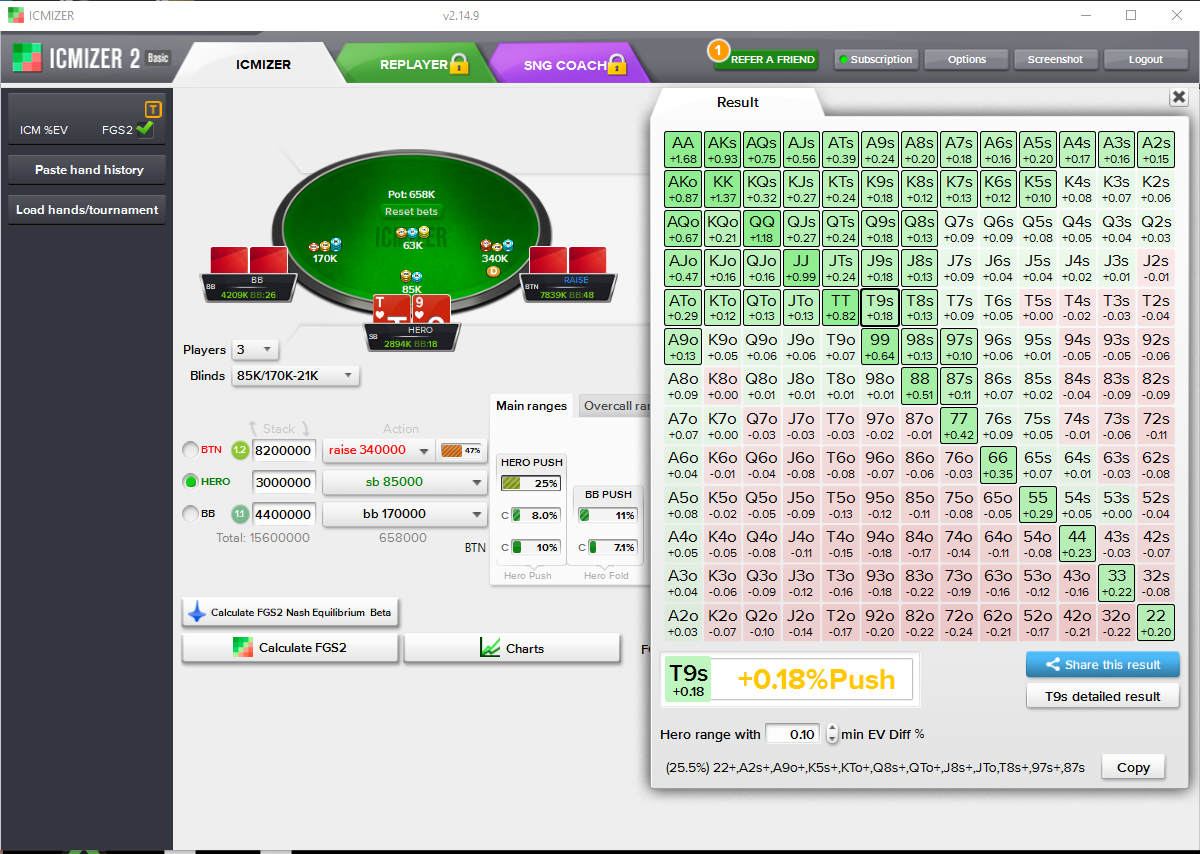Click the Calculate FGS2 button
Image resolution: width=1200 pixels, height=854 pixels.
pos(290,648)
